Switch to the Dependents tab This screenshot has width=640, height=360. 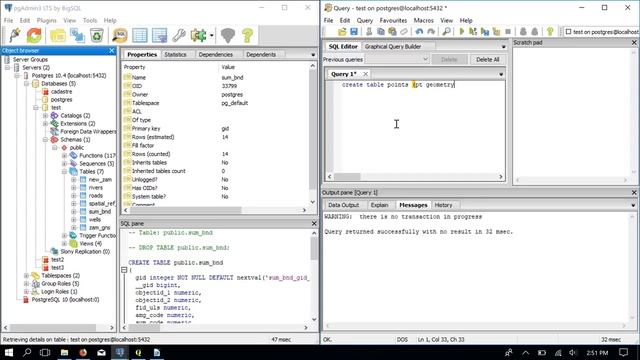click(x=261, y=54)
